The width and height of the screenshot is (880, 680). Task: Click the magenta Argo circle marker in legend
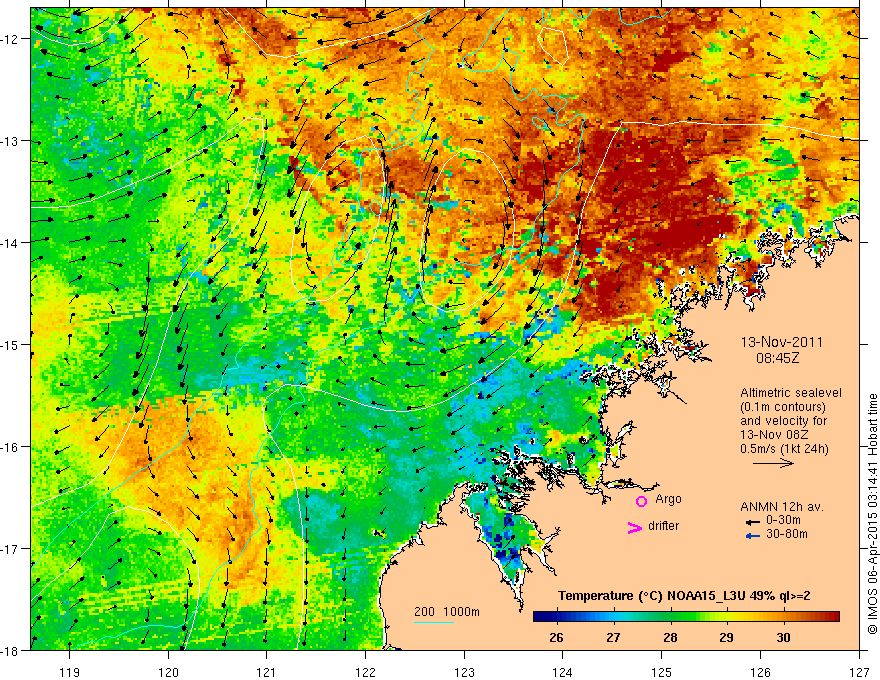point(641,501)
